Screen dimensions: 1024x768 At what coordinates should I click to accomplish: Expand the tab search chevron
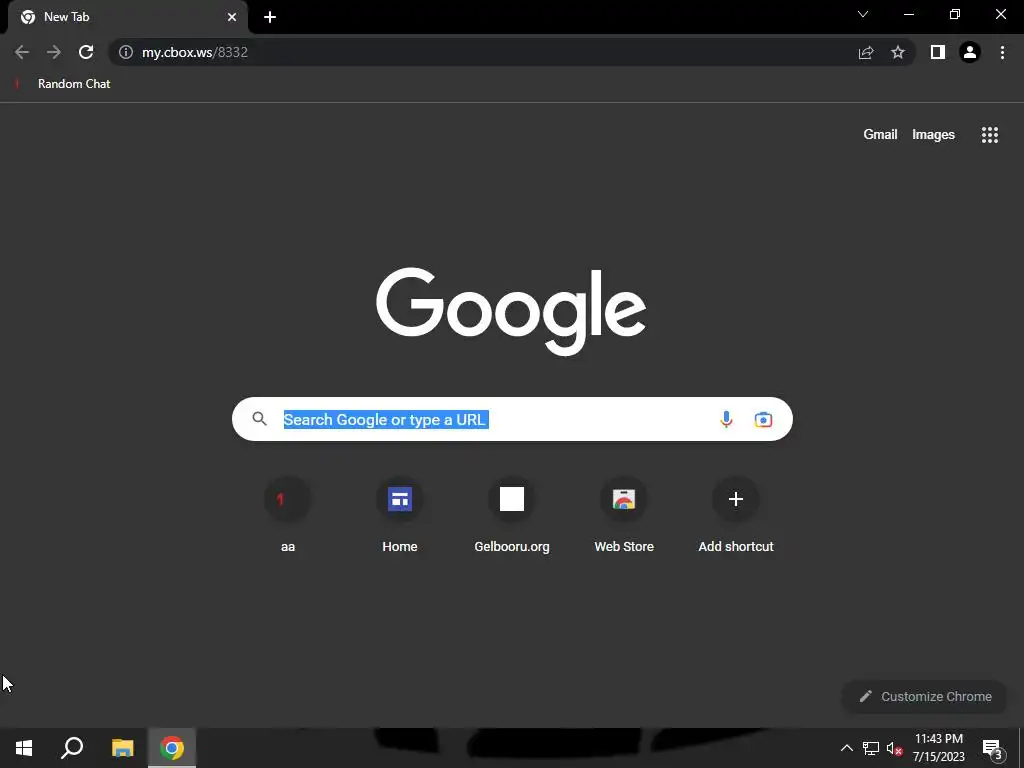863,14
